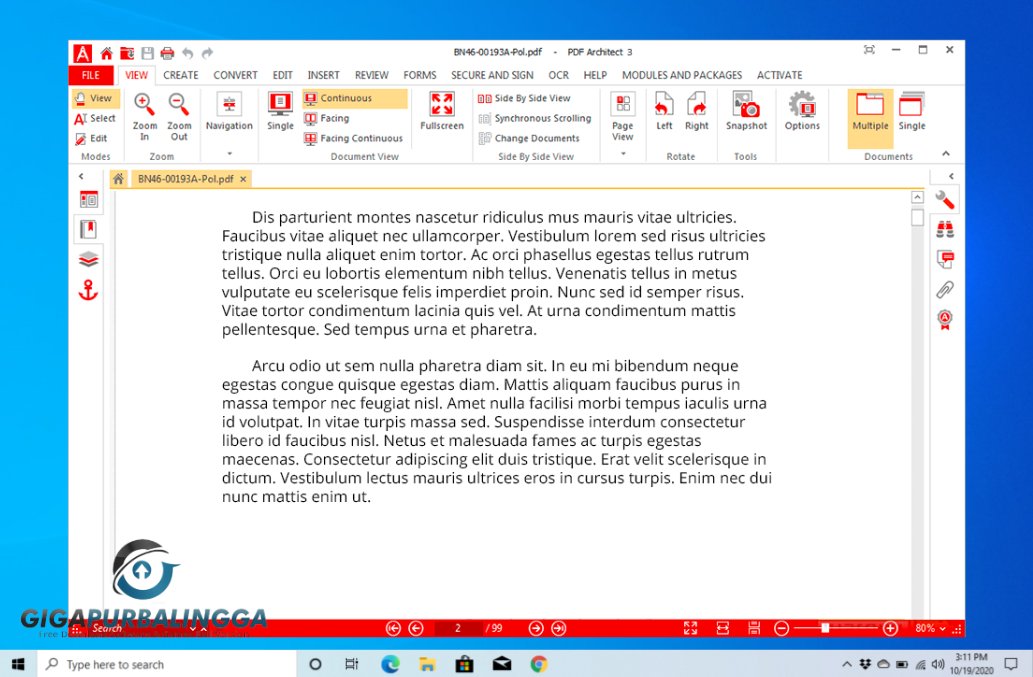Switch to the CREATE ribbon tab
This screenshot has height=677, width=1033.
(181, 75)
